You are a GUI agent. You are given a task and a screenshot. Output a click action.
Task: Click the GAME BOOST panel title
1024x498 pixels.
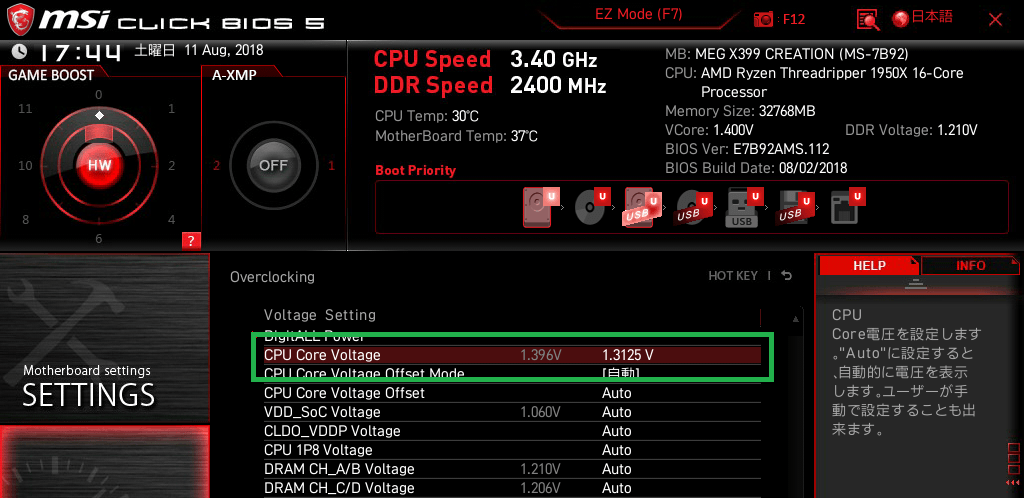coord(51,75)
